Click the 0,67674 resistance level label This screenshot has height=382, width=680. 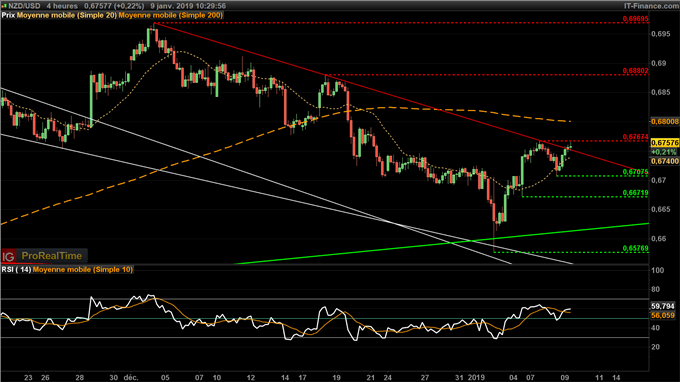click(635, 137)
